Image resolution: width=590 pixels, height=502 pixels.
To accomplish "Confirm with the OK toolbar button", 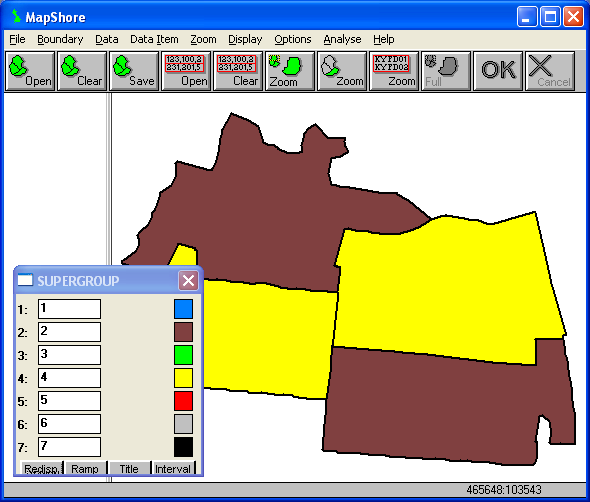I will point(498,71).
